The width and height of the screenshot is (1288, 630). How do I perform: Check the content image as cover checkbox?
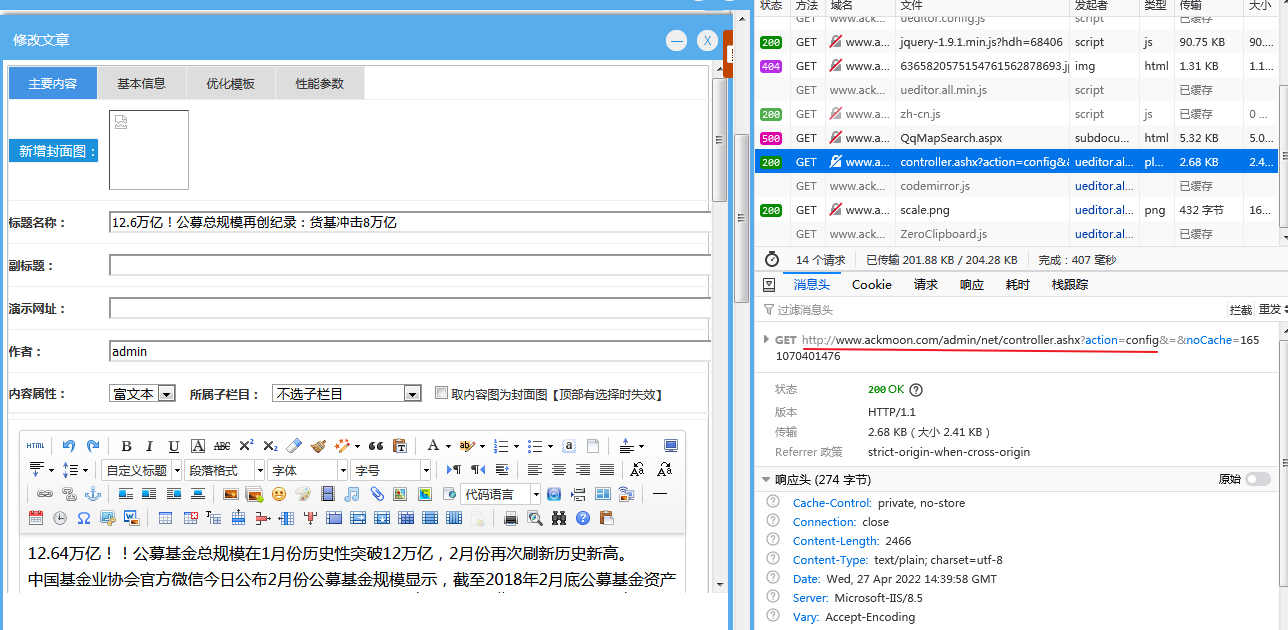(x=441, y=393)
